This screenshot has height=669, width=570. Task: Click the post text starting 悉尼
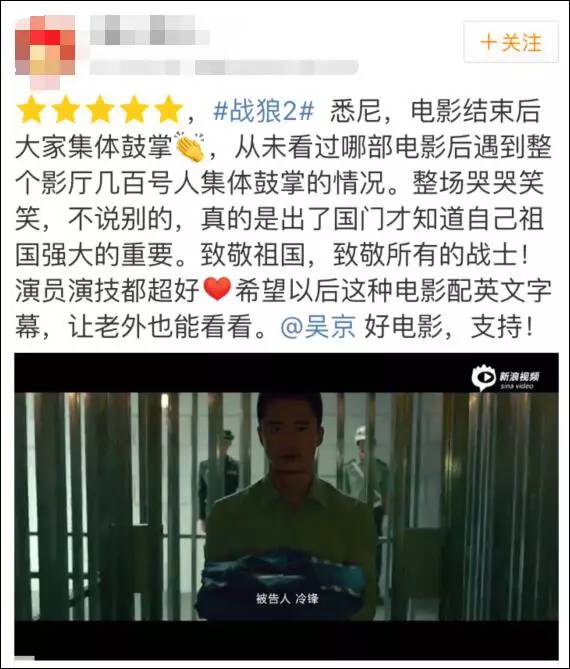pos(283,218)
